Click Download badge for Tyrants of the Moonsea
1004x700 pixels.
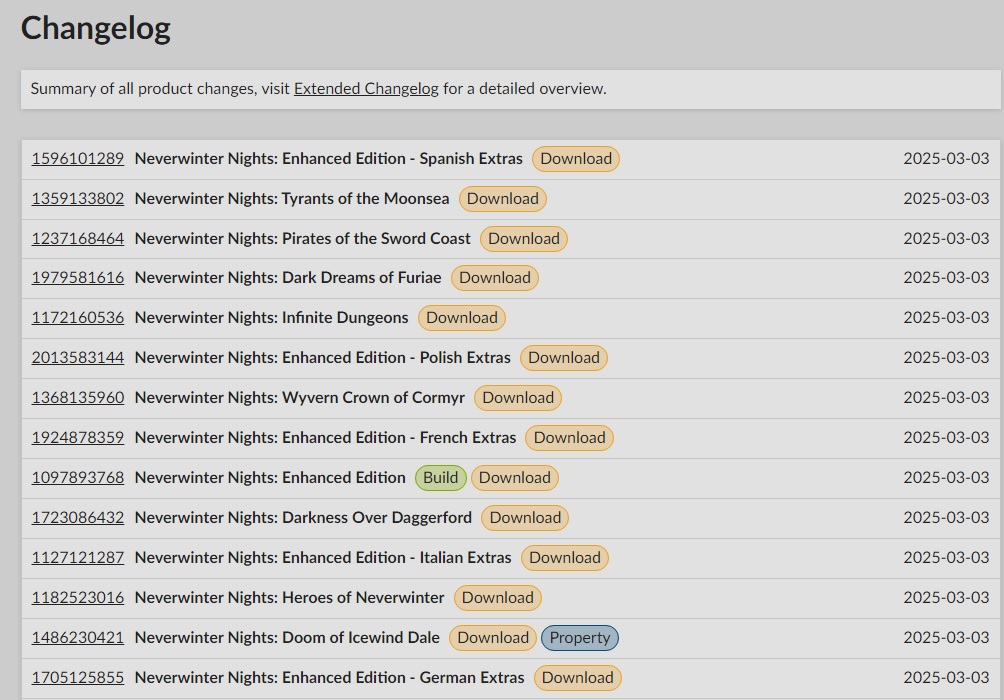(x=503, y=199)
